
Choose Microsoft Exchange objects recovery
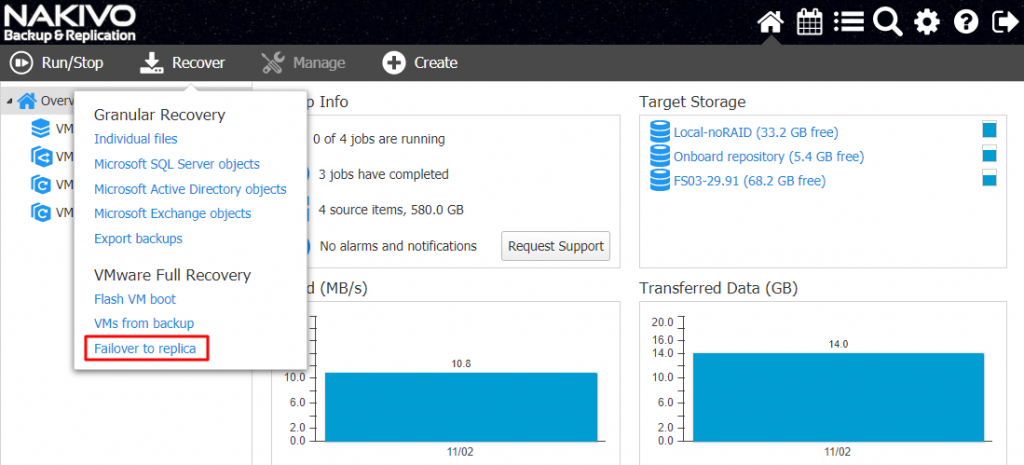point(172,214)
